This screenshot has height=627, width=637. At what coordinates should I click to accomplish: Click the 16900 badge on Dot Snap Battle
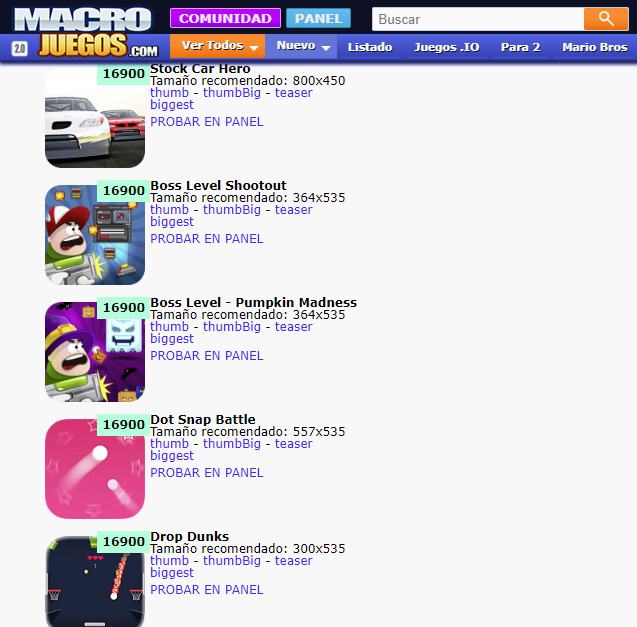tap(124, 425)
